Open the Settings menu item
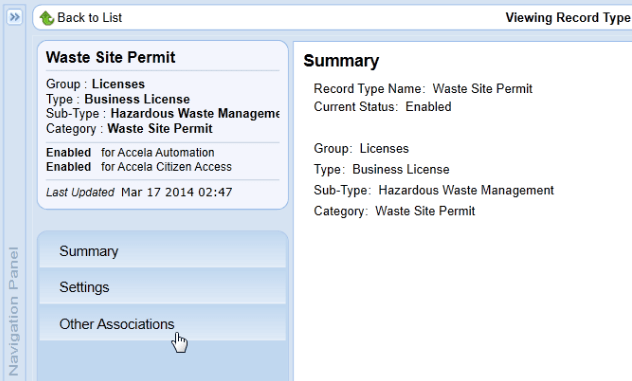The image size is (632, 381). 162,287
